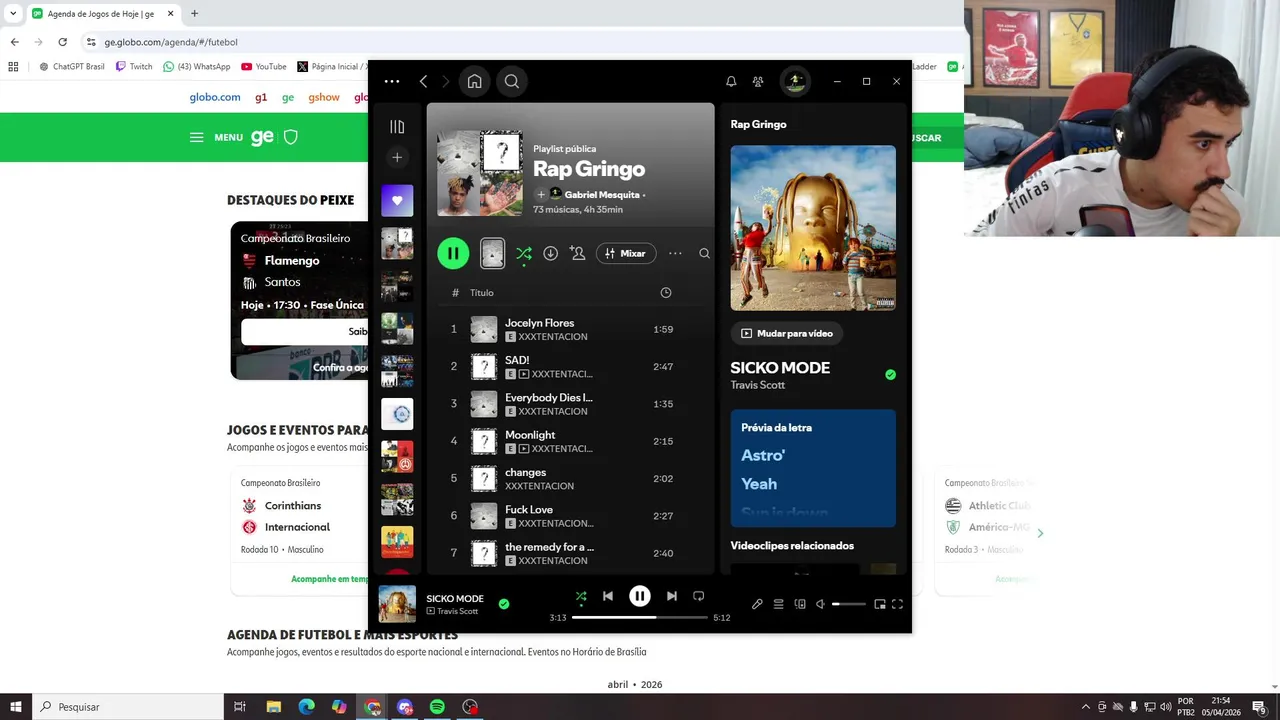Screen dimensions: 1280x720
Task: Open the playback queue
Action: pos(778,604)
